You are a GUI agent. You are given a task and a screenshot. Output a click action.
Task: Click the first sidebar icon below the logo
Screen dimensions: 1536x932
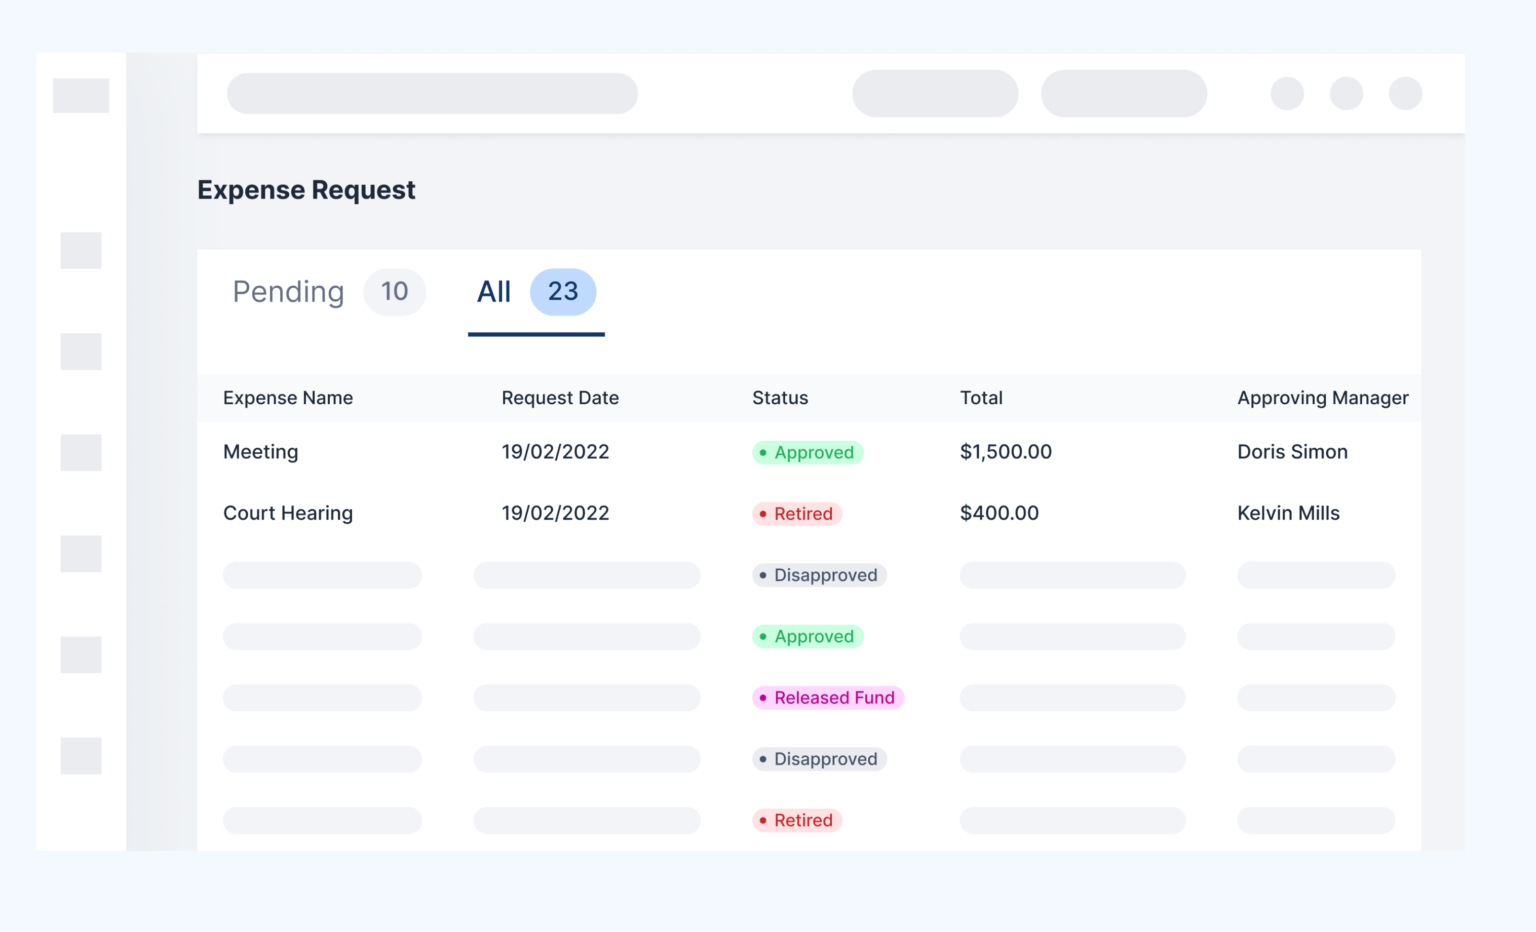point(81,251)
